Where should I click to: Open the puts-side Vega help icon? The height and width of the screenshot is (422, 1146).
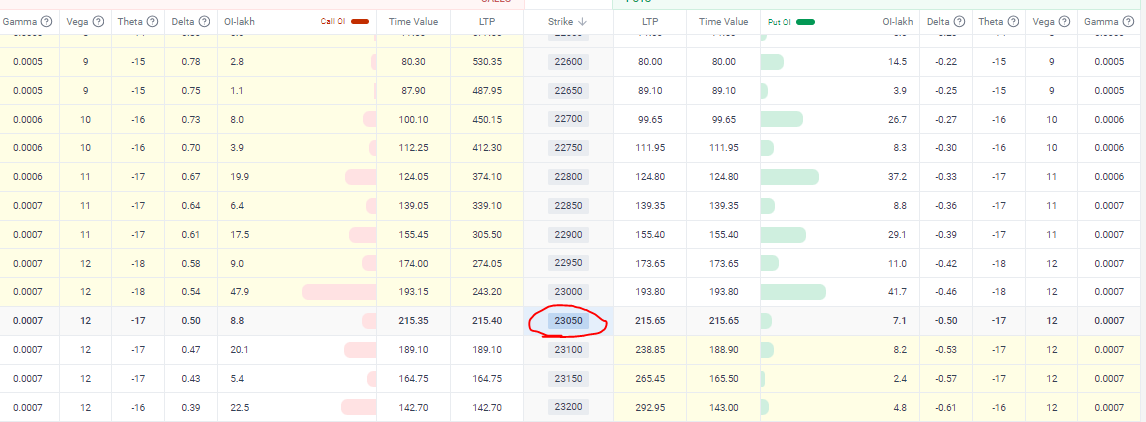click(x=1065, y=22)
